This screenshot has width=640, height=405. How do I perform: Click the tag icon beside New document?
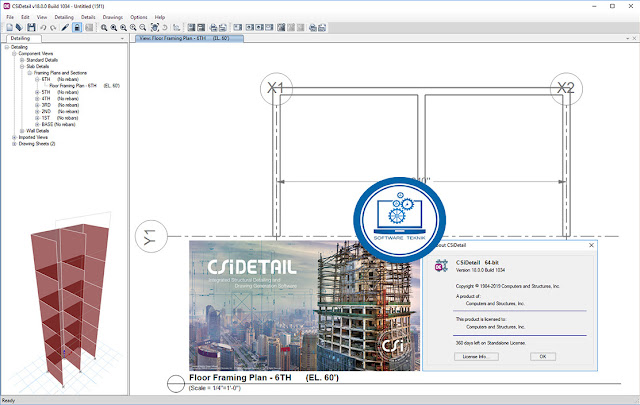click(19, 27)
